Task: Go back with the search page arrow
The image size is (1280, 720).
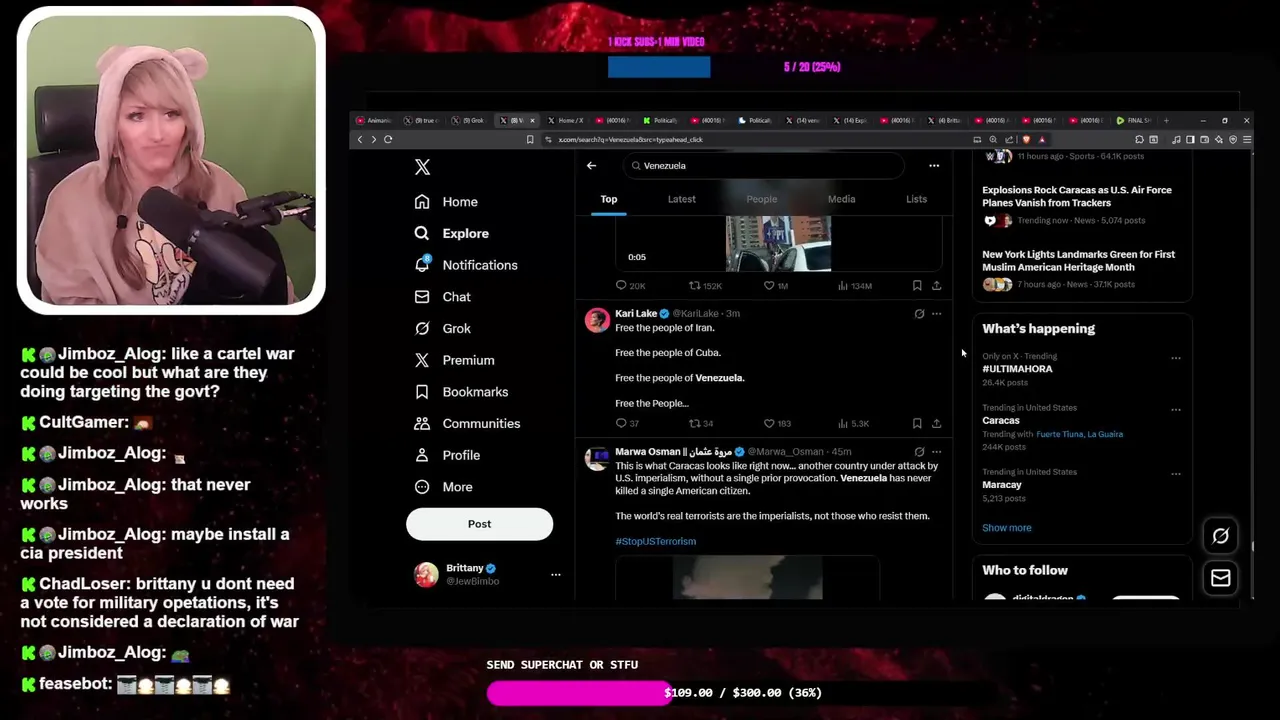Action: [591, 166]
